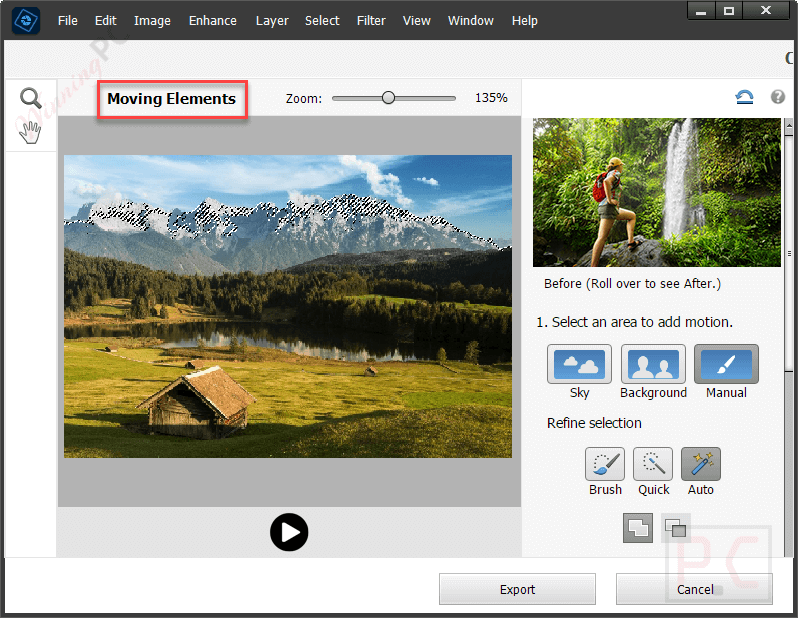The width and height of the screenshot is (799, 619).
Task: Select the Quick selection refine tool
Action: coord(653,464)
